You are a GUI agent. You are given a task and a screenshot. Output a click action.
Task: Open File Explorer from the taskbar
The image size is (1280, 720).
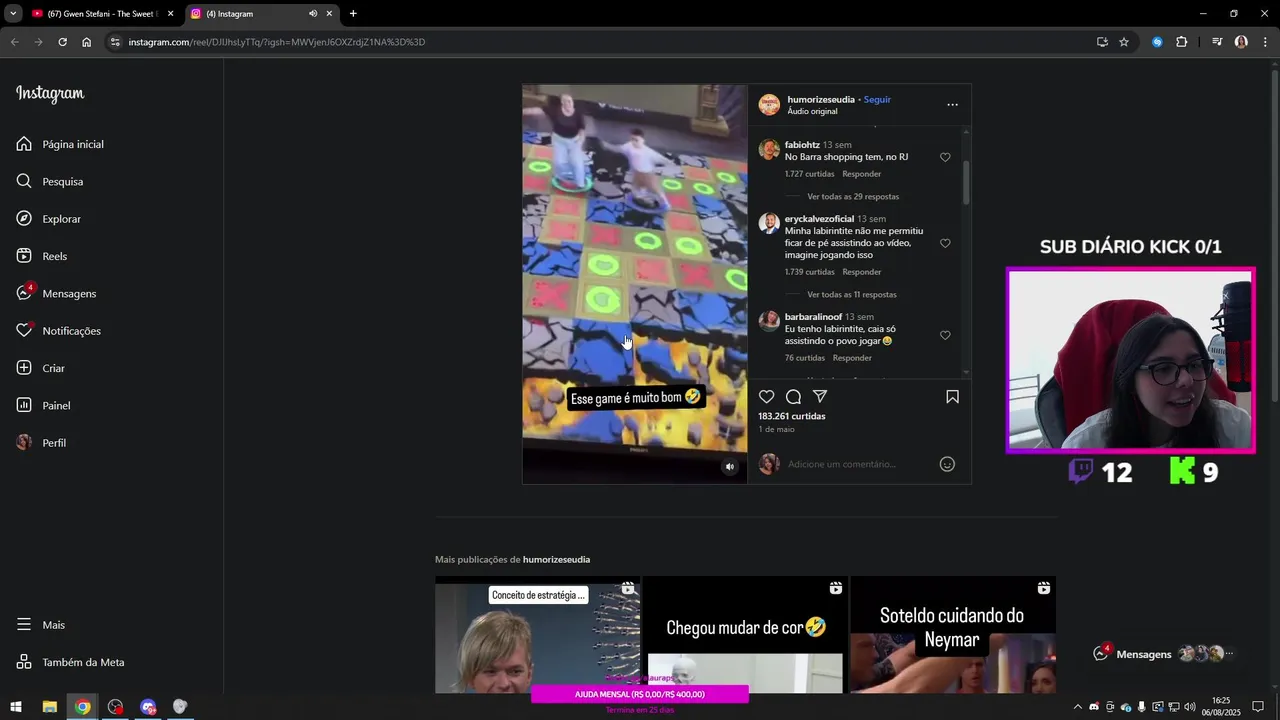pos(49,707)
